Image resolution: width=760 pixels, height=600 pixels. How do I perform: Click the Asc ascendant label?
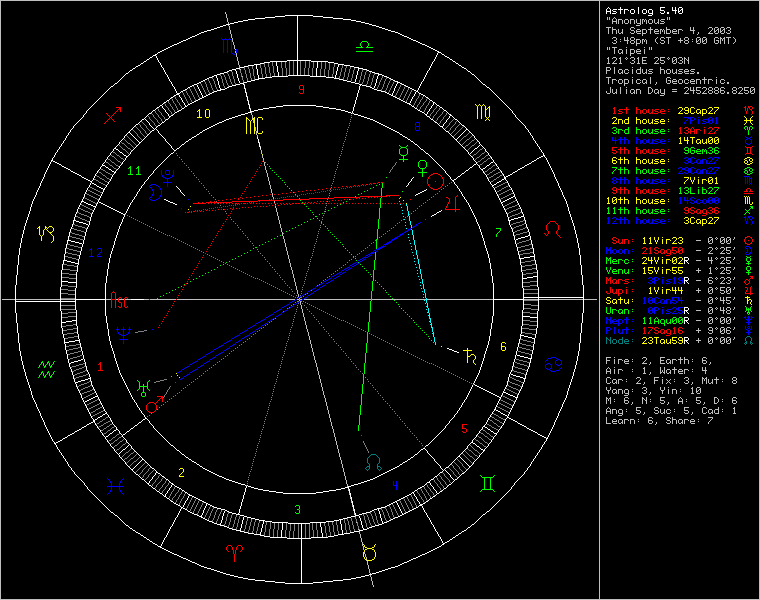point(119,300)
